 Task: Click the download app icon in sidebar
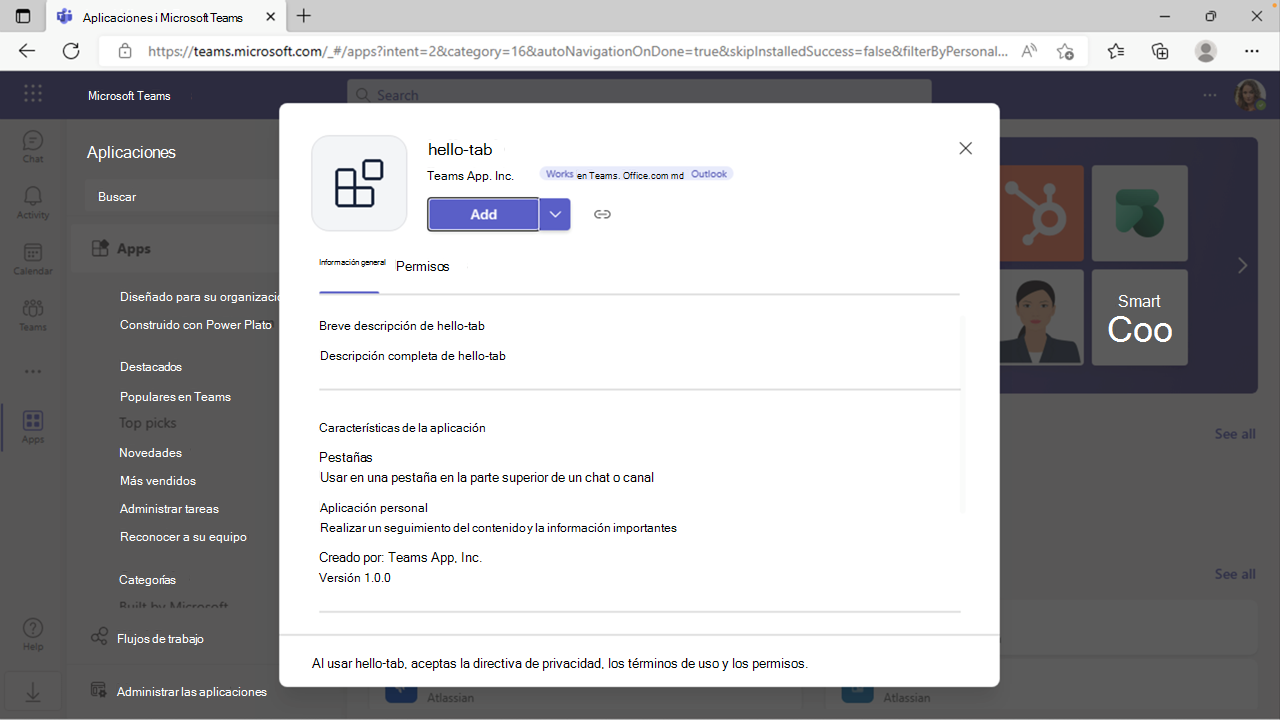33,691
